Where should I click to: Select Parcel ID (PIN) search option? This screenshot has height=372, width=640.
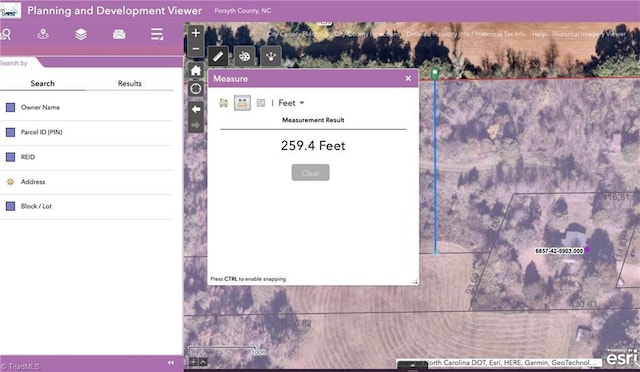87,132
